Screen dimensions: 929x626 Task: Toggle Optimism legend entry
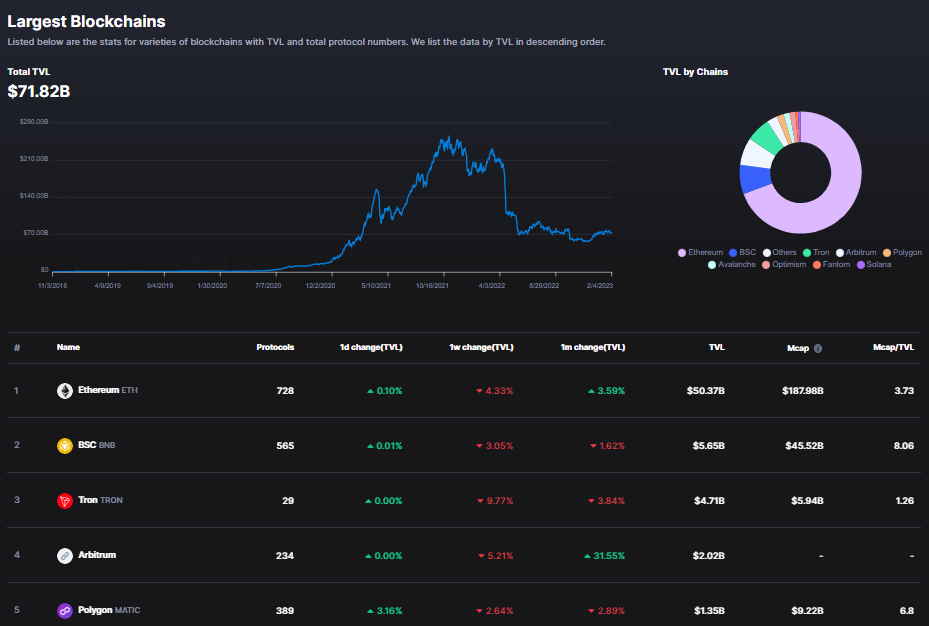[784, 264]
